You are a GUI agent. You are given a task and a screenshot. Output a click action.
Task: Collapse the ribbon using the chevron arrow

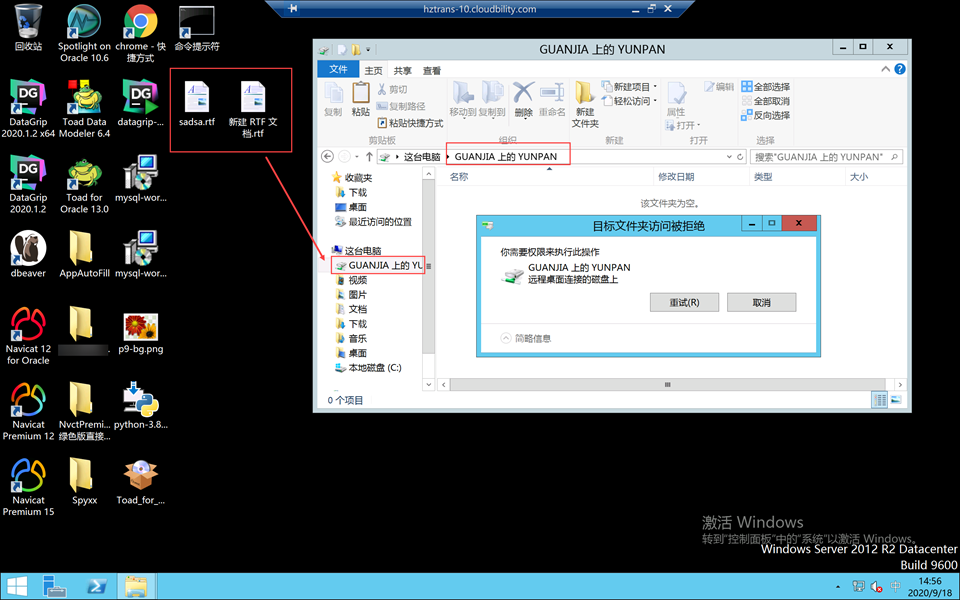(x=885, y=70)
